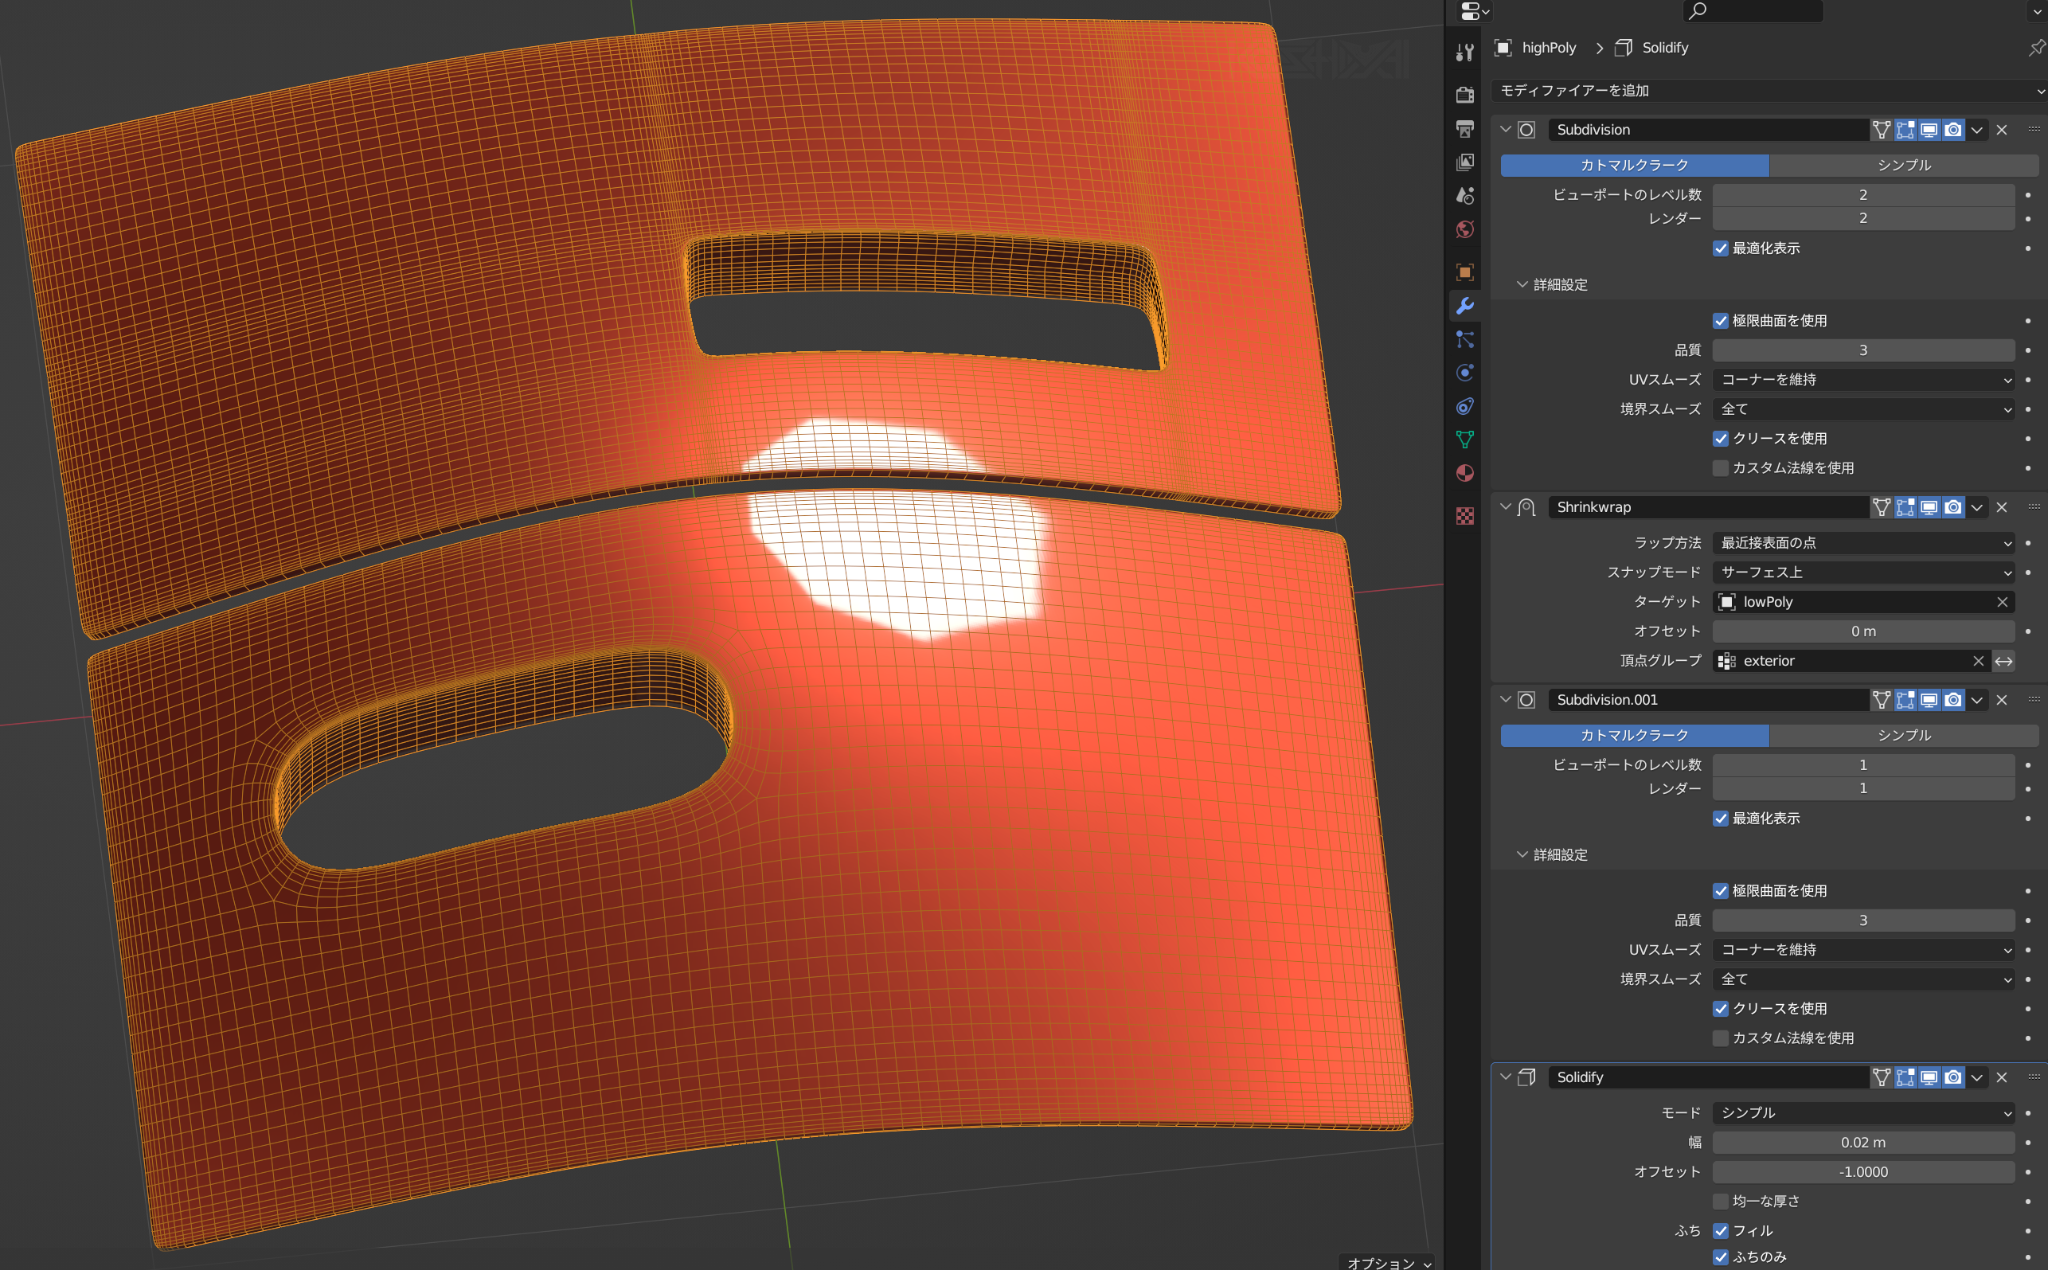Click the Solidify 幅 value field

pyautogui.click(x=1864, y=1142)
